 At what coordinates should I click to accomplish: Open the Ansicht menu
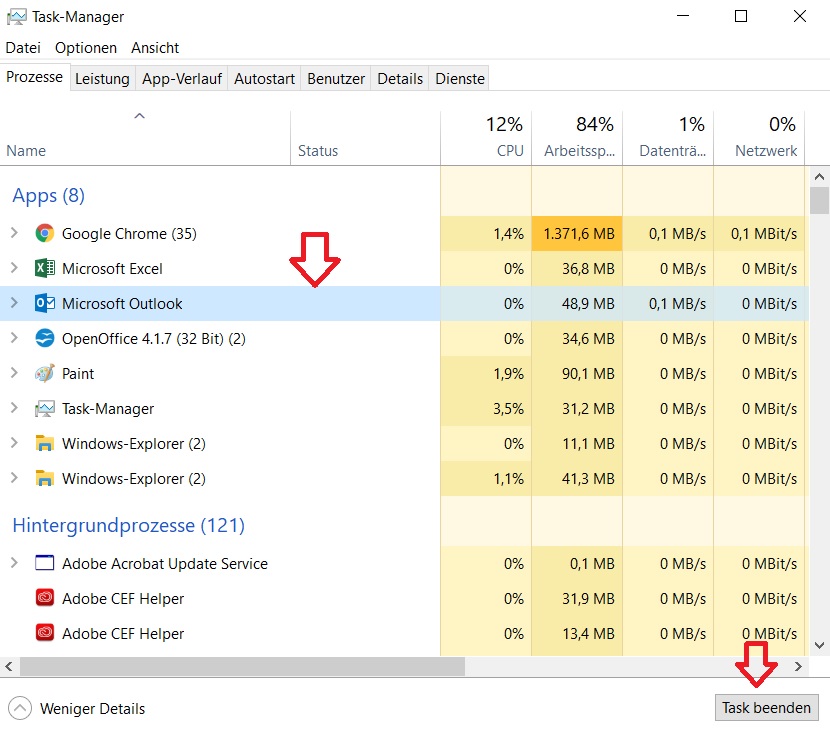(155, 48)
